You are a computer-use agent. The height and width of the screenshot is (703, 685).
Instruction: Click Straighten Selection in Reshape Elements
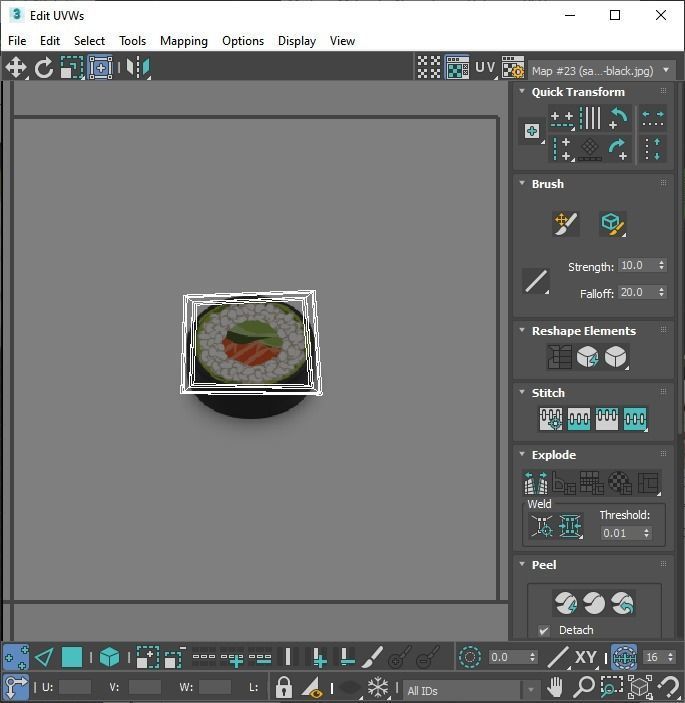pyautogui.click(x=559, y=357)
